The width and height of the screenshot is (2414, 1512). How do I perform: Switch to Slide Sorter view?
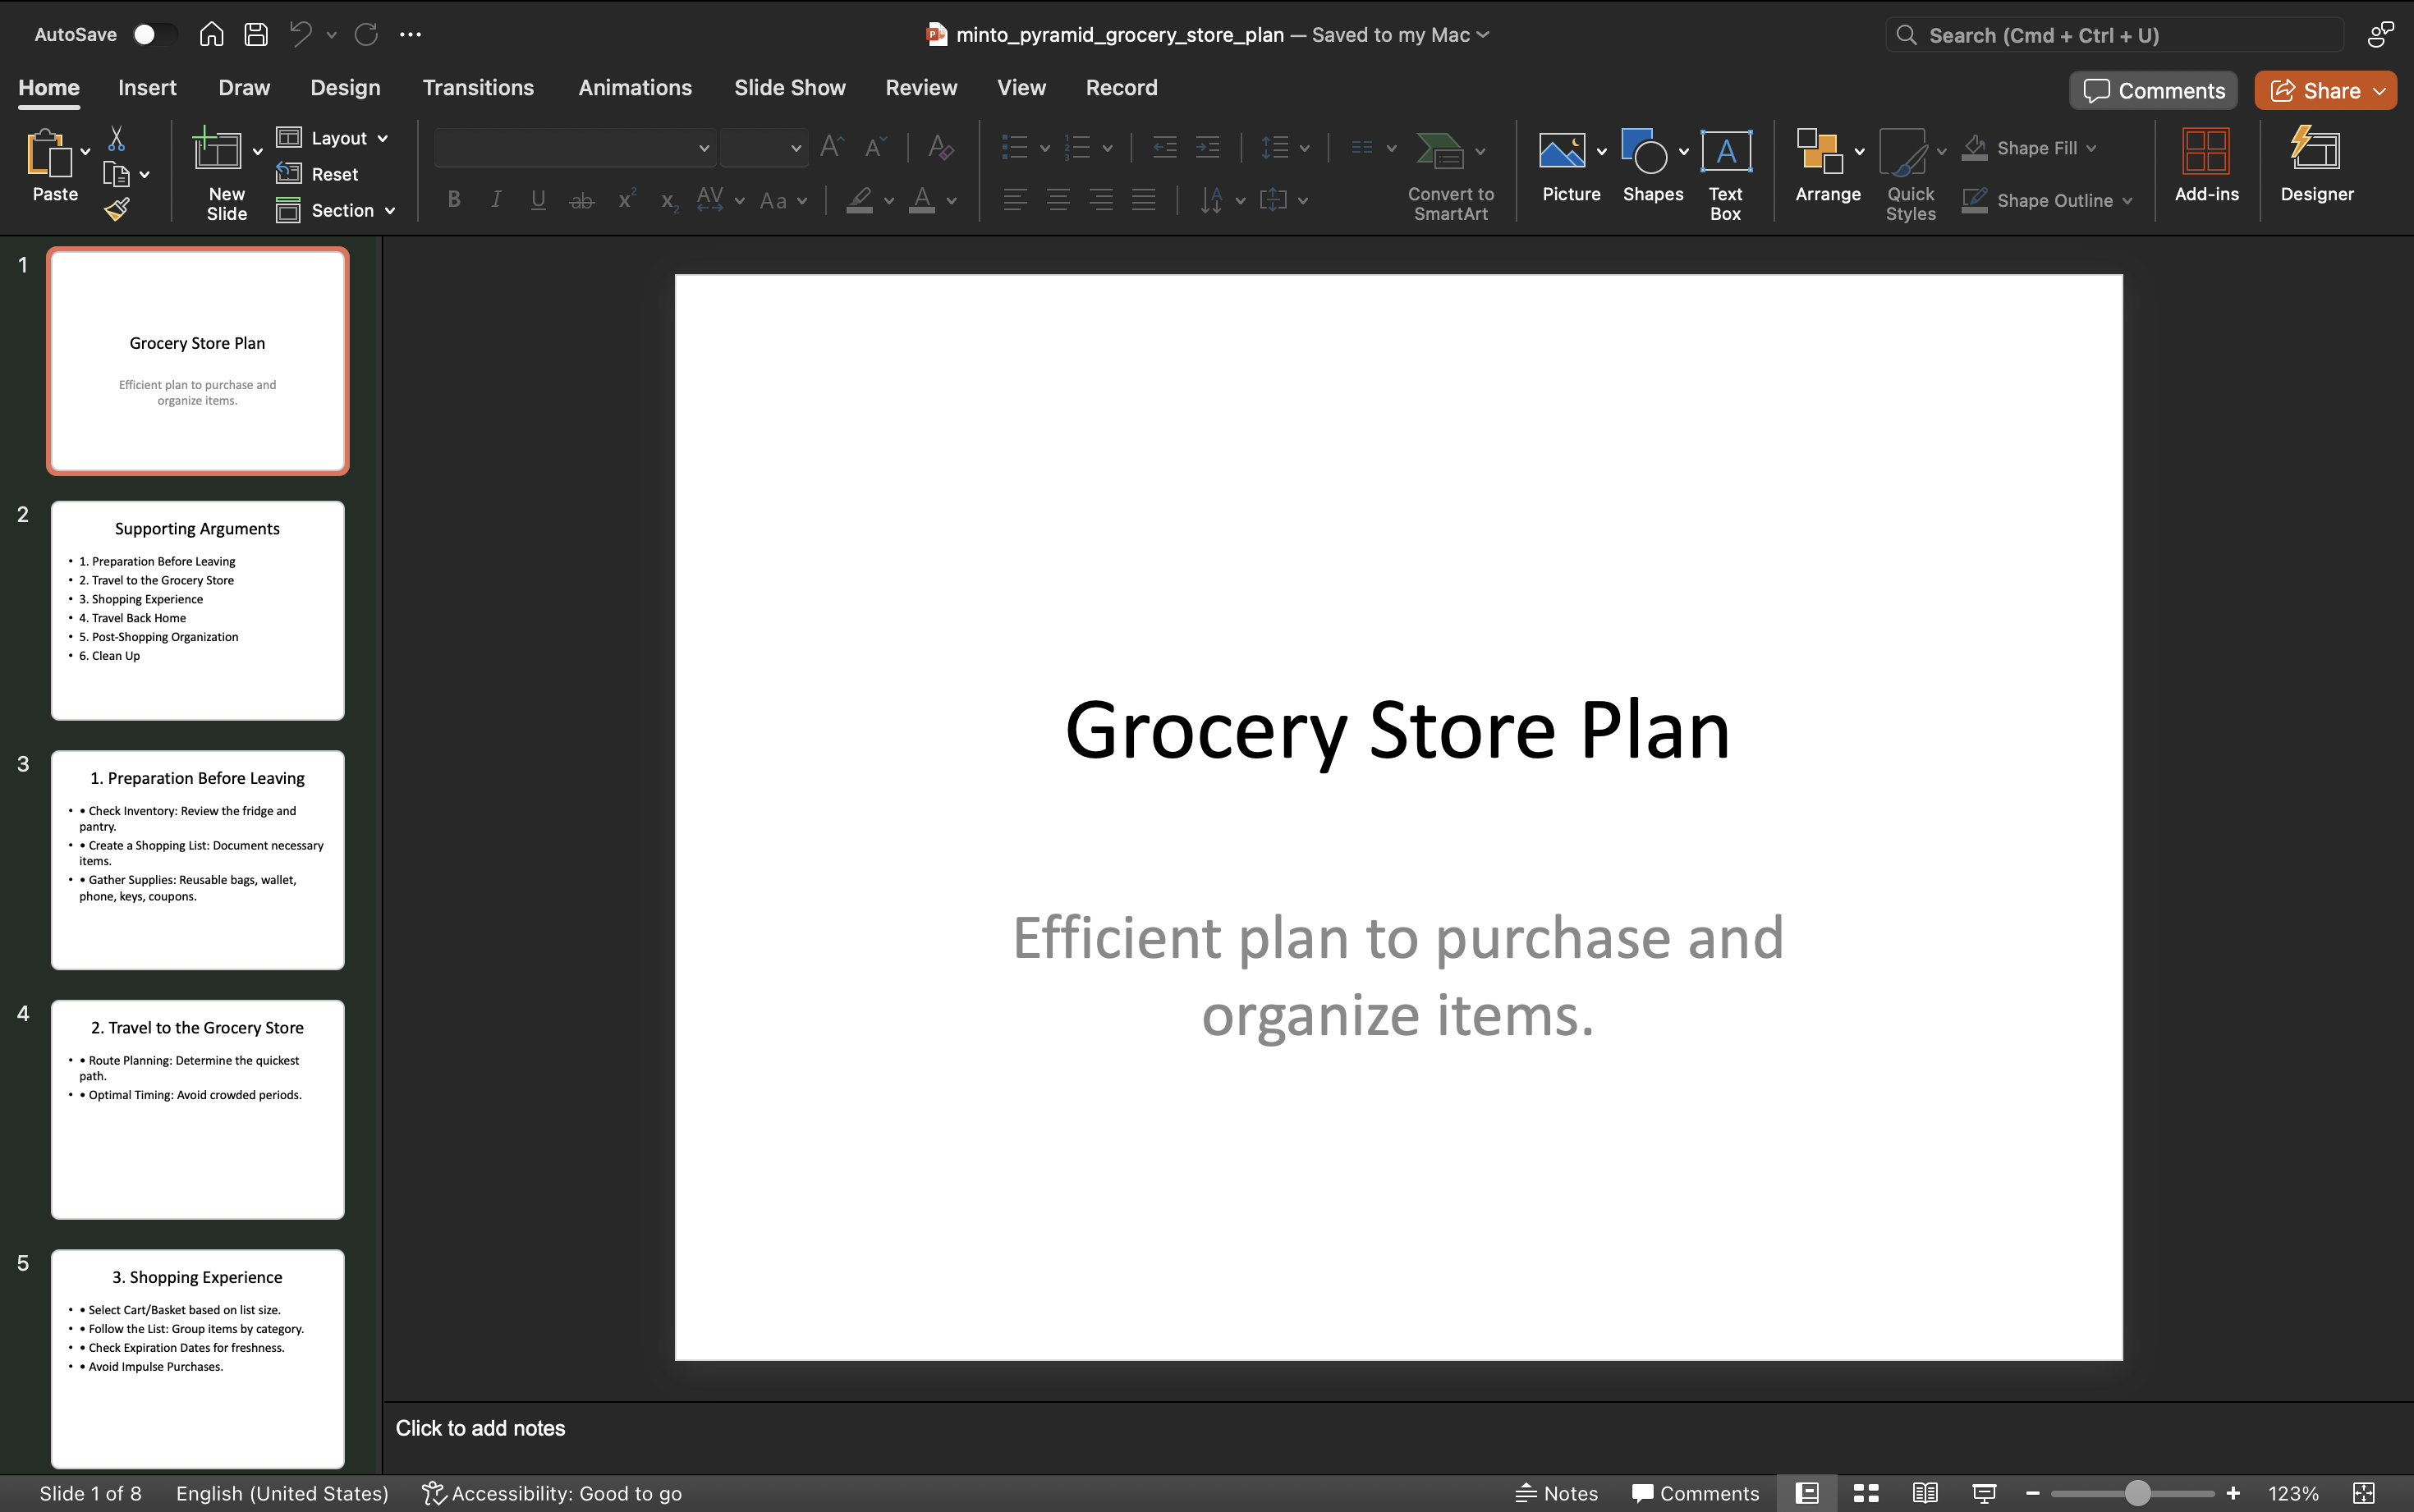1866,1493
